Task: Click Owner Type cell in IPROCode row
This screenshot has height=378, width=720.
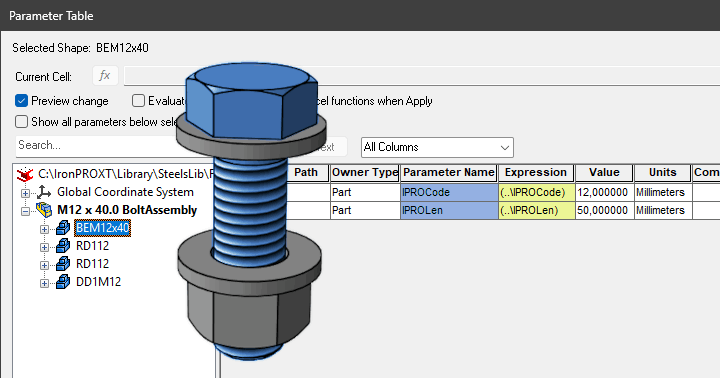Action: coord(365,192)
